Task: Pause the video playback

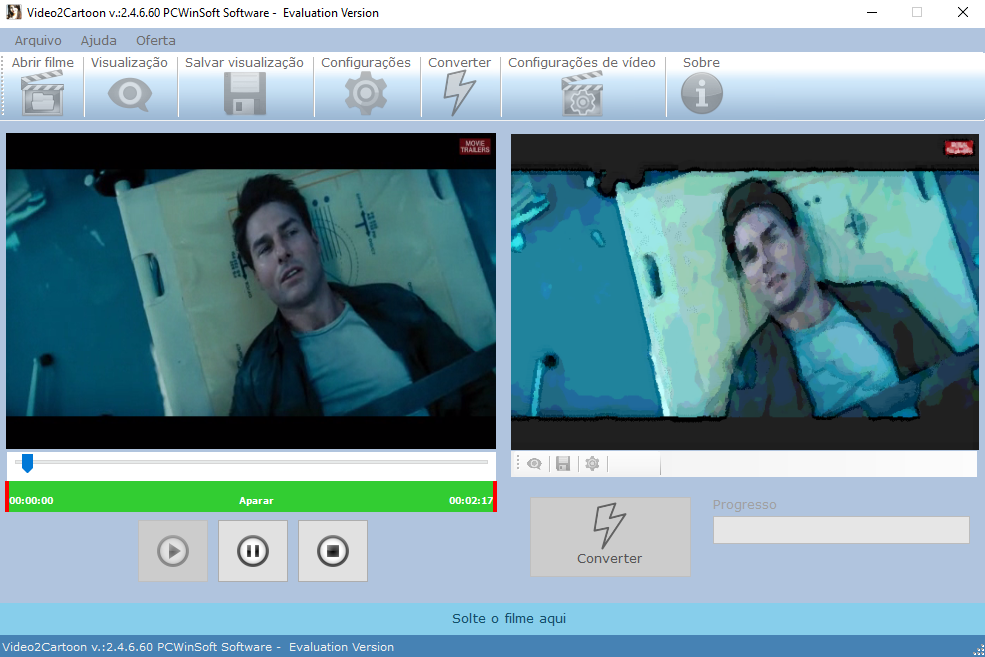Action: (253, 551)
